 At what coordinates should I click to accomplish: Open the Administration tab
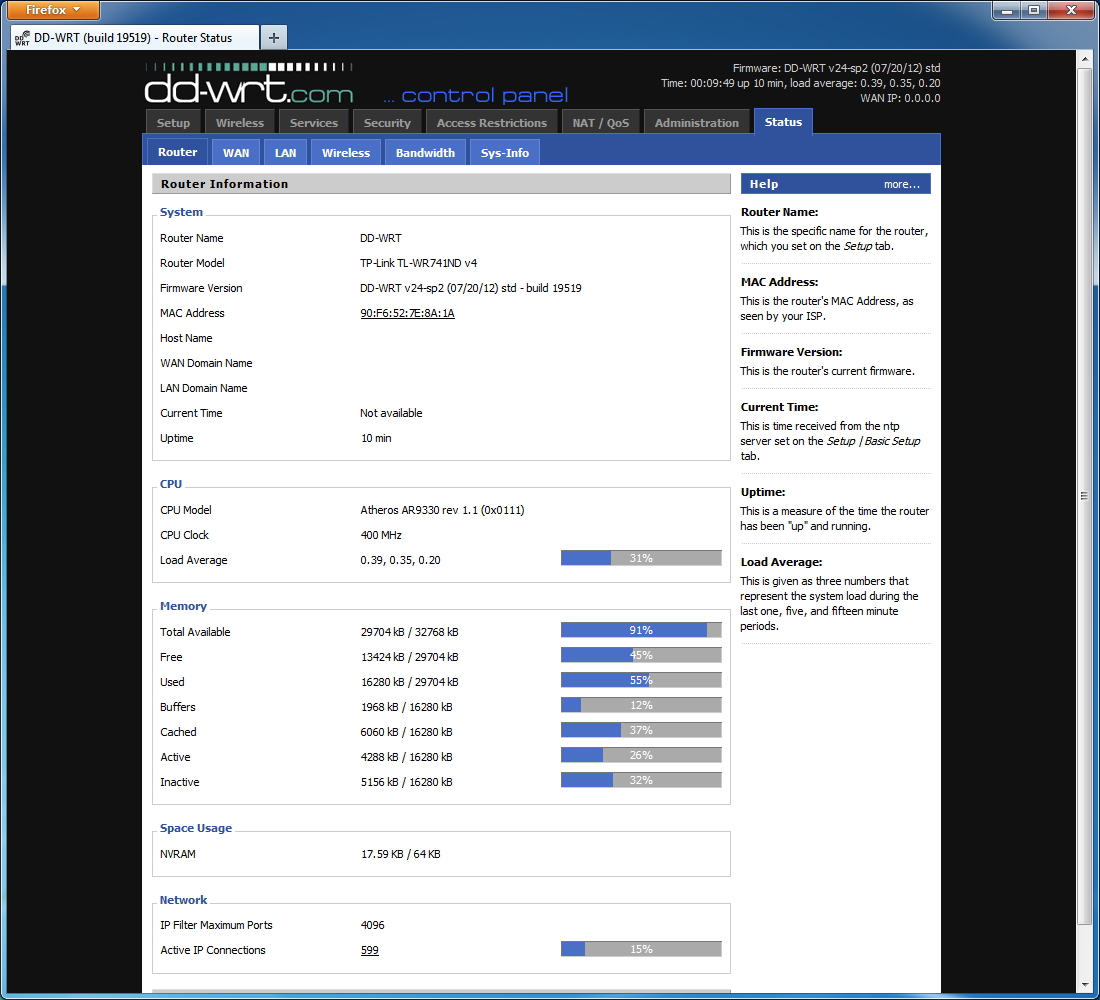click(x=697, y=123)
